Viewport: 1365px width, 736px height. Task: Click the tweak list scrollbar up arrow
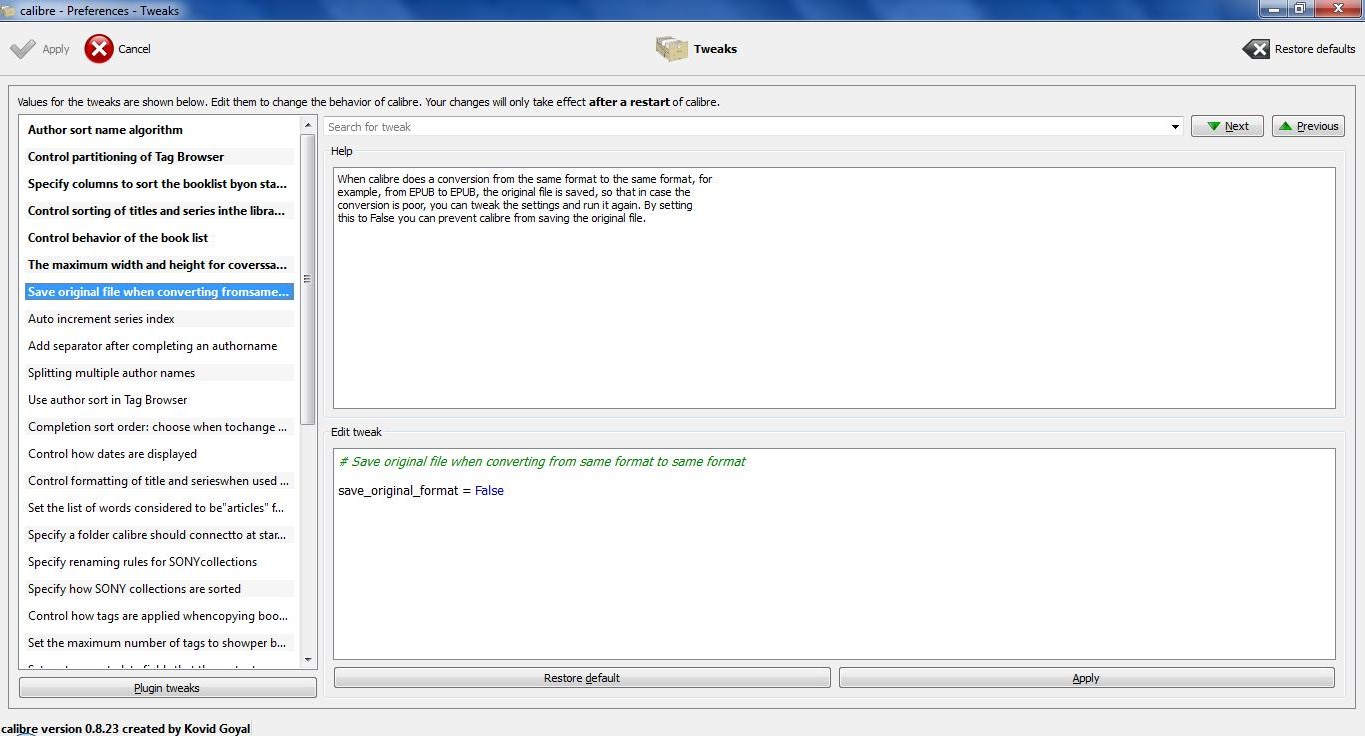coord(308,124)
